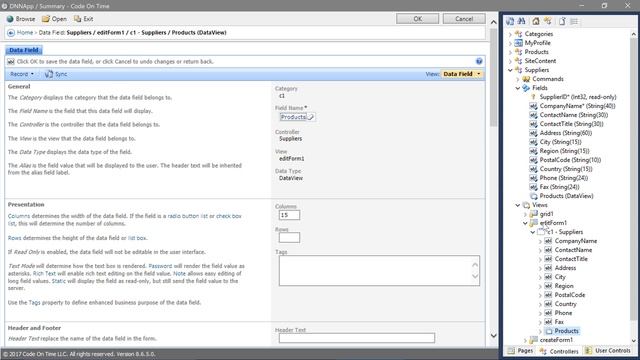
Task: Click the info icon beside the OK hint
Action: point(11,62)
